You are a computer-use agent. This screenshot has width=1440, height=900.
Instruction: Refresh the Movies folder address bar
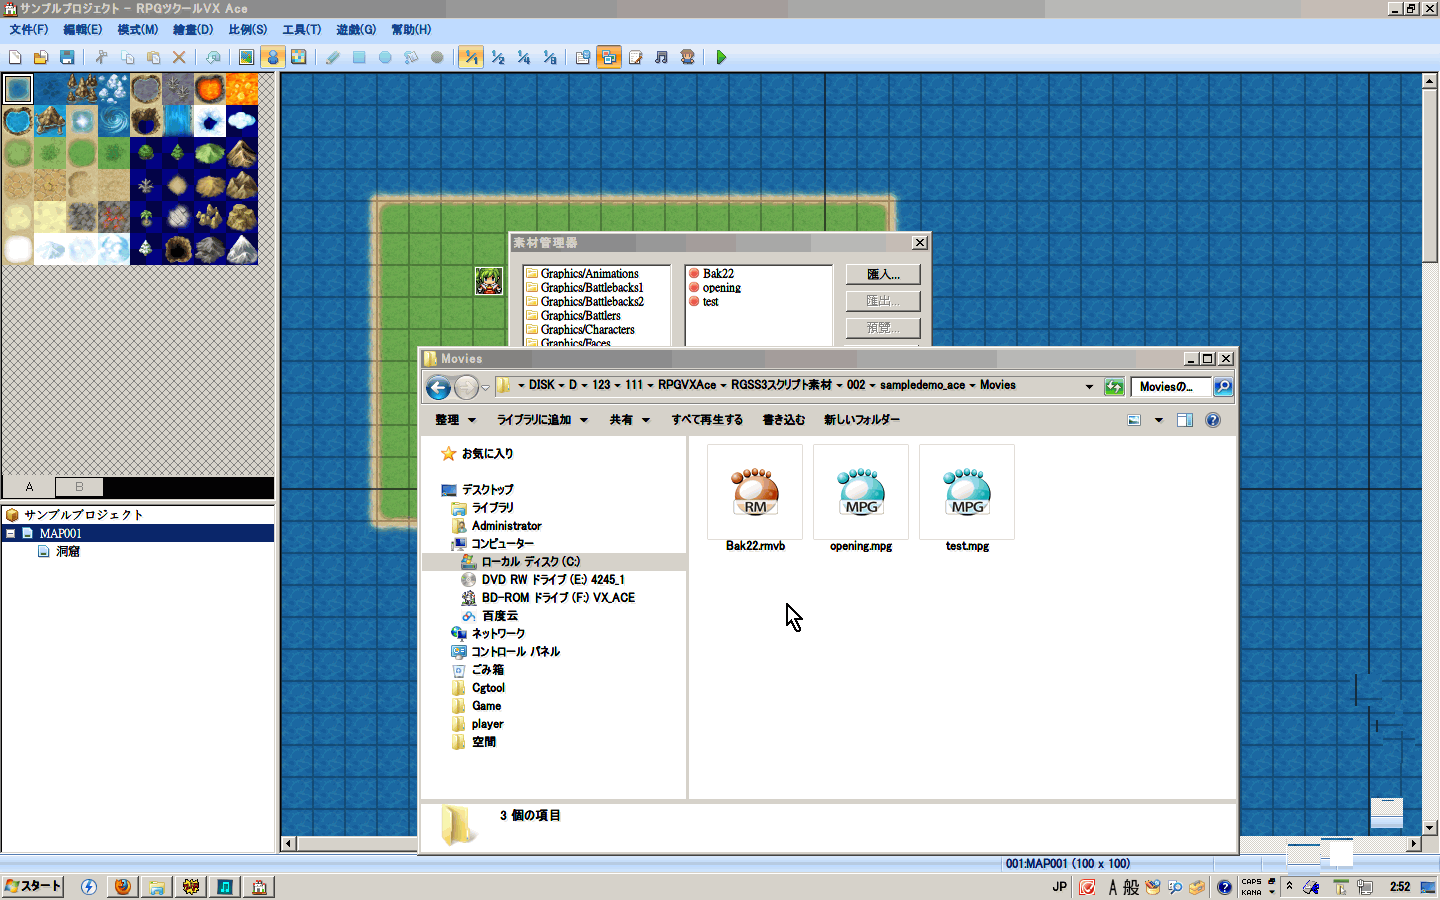click(1114, 387)
